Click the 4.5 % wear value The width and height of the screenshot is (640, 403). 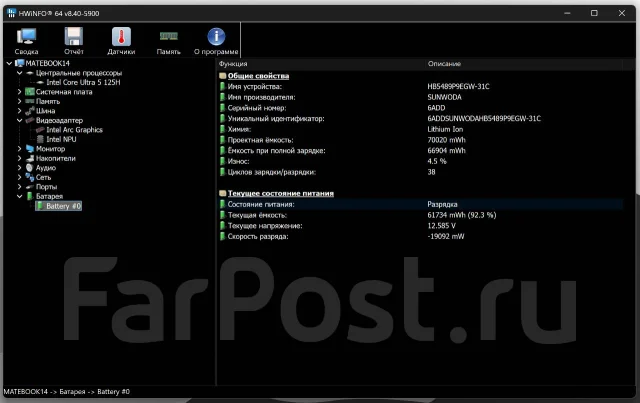tap(437, 161)
